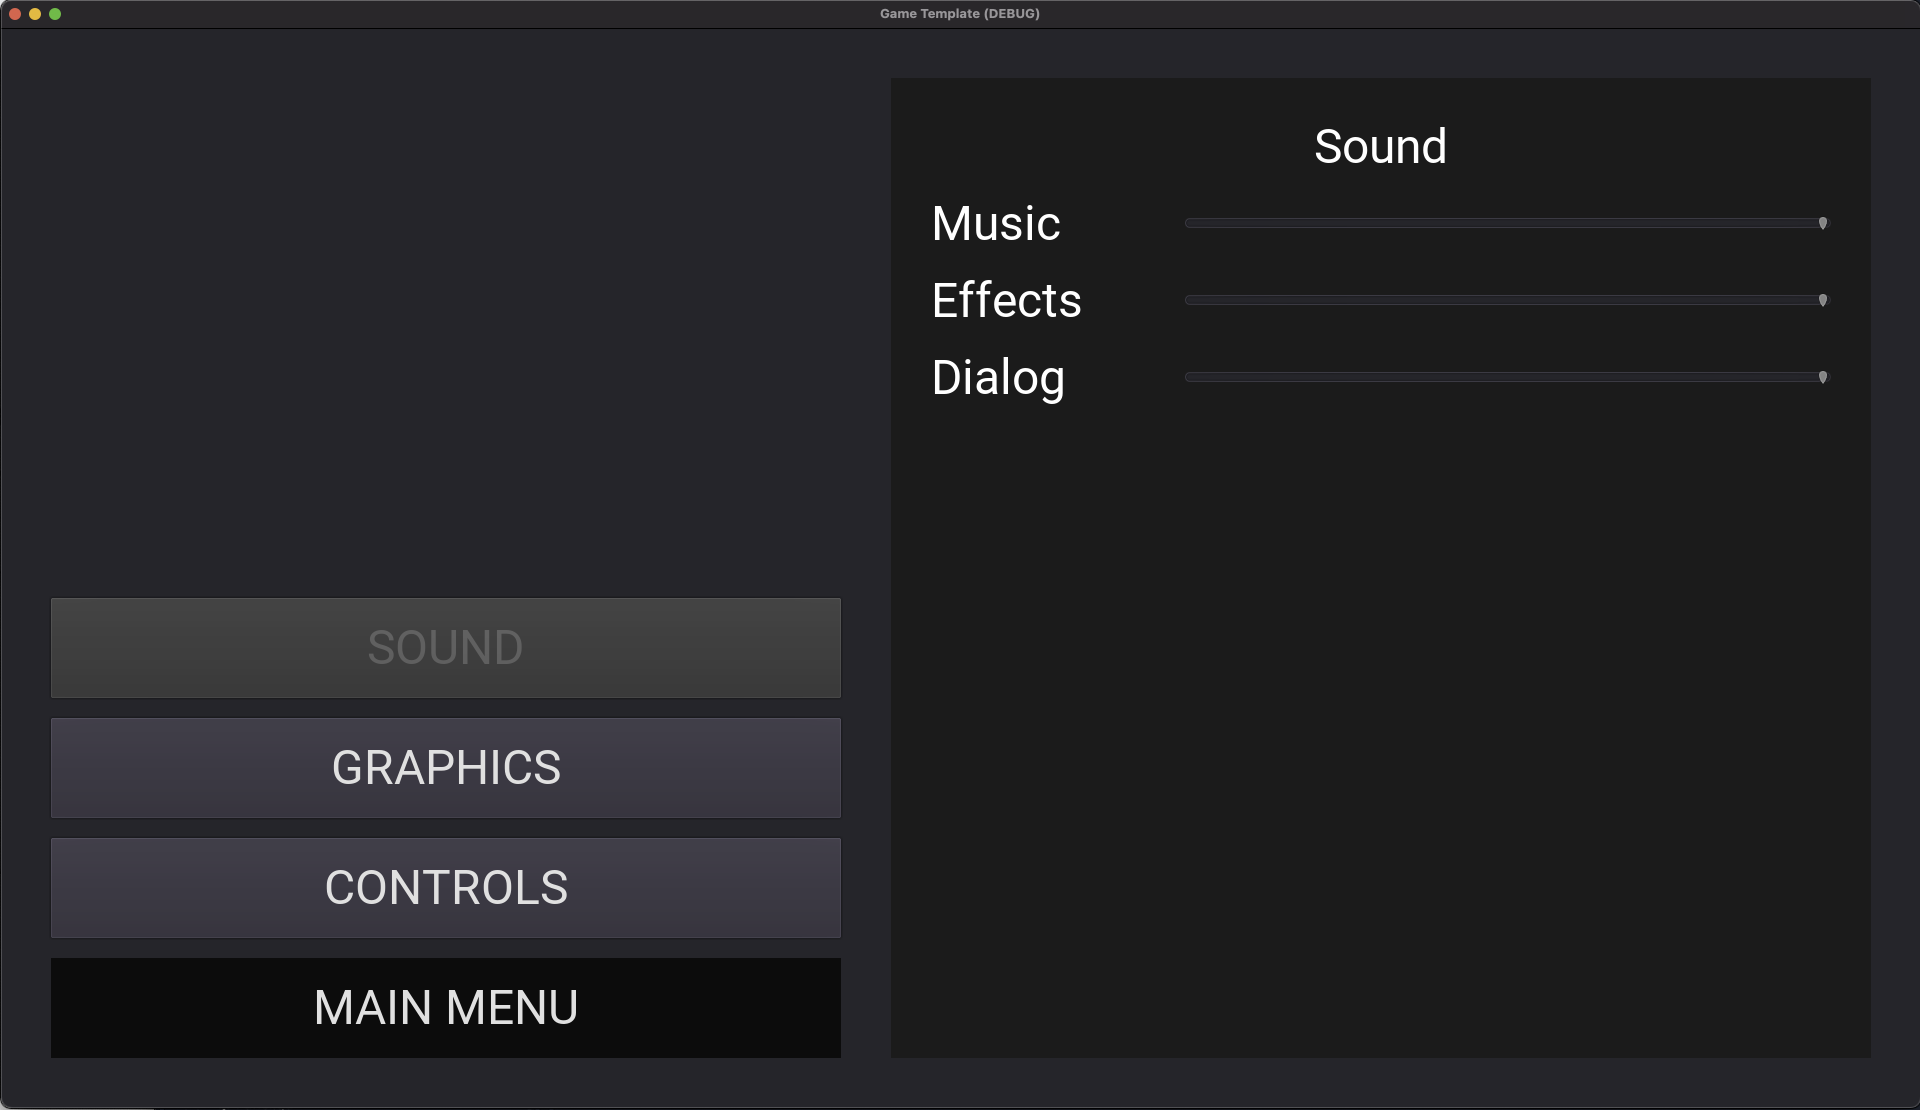Return via the MAIN MENU button

coord(446,1008)
